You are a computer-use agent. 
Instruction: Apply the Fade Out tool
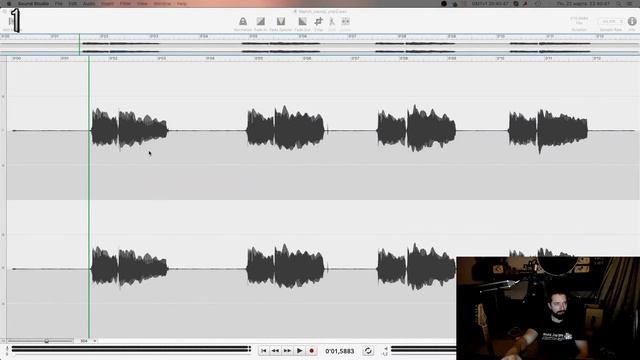pos(302,22)
